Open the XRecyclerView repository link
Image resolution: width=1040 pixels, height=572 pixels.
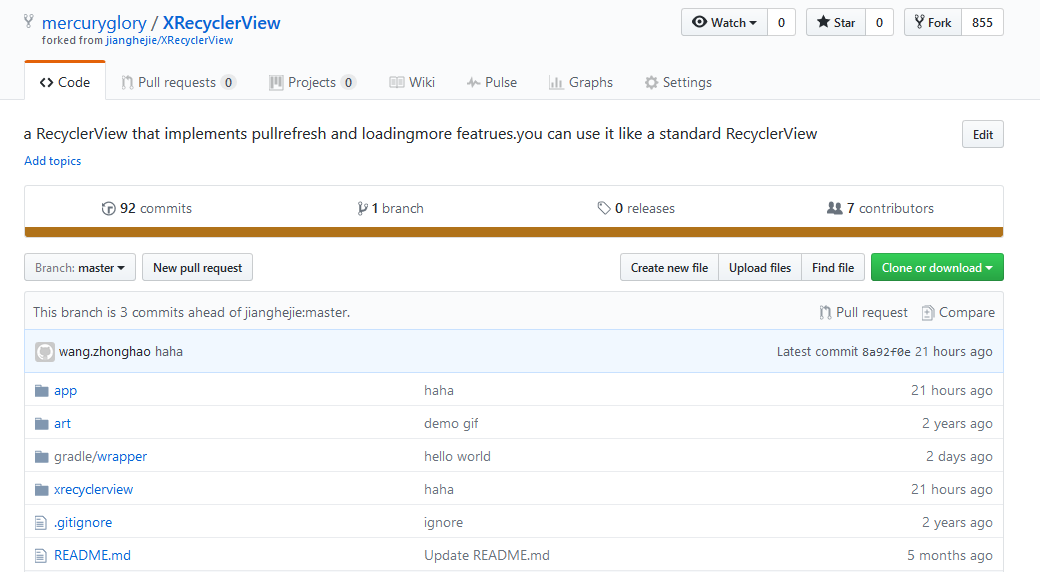(222, 23)
